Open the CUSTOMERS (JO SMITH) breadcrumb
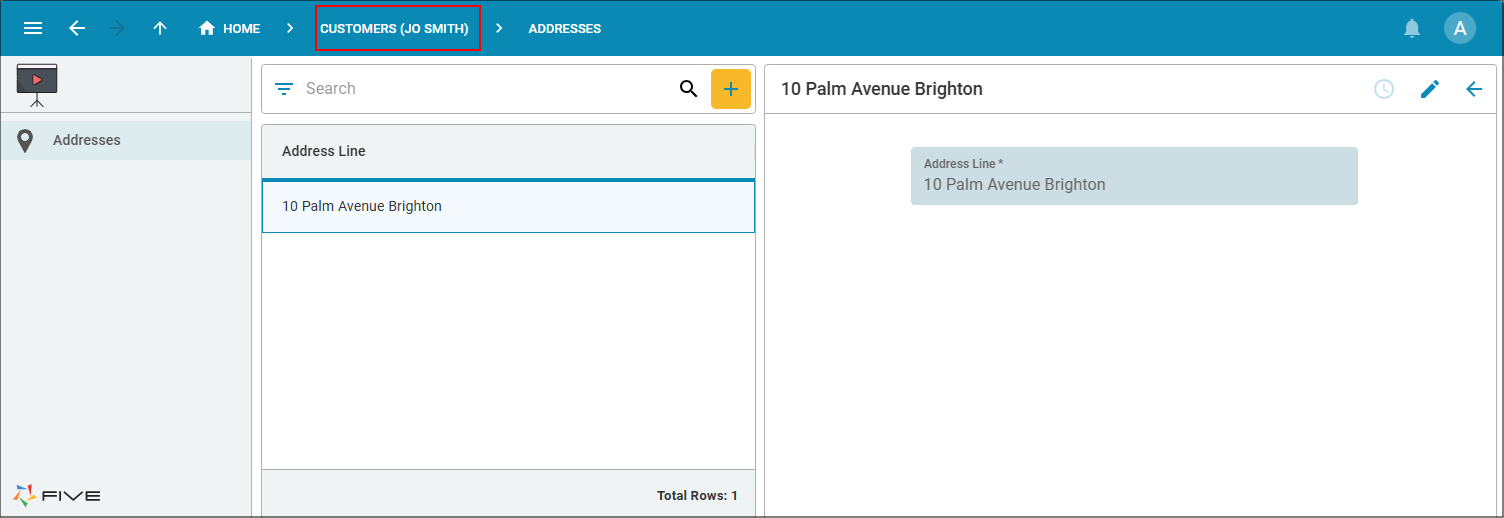This screenshot has width=1504, height=518. click(x=394, y=29)
